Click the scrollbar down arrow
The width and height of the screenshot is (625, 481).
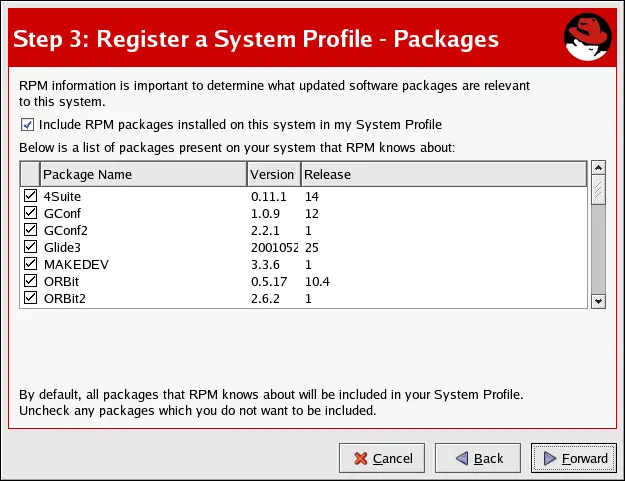599,300
